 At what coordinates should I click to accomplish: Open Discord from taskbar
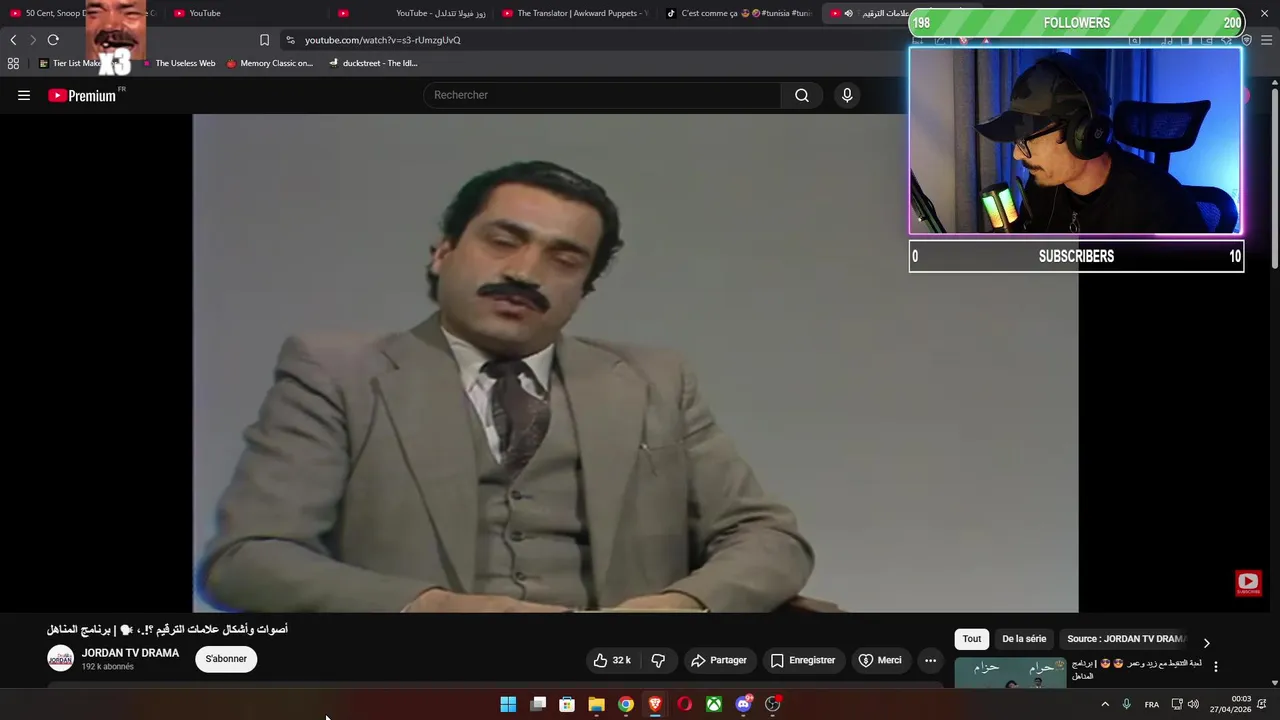744,704
